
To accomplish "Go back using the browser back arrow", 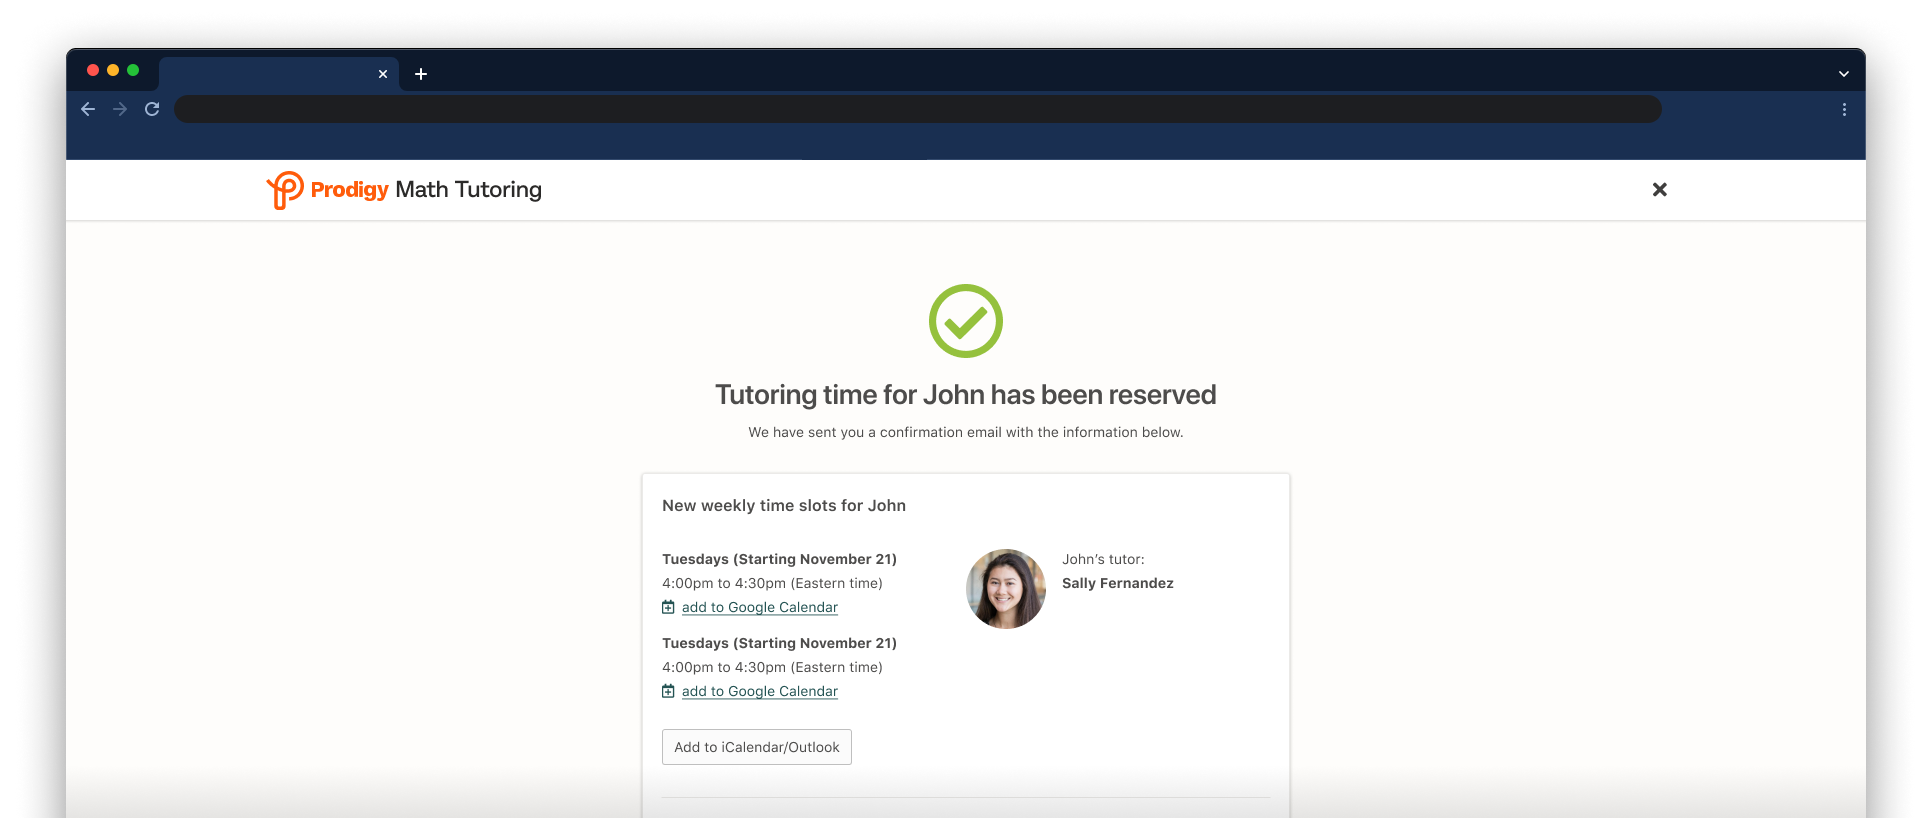I will pos(88,109).
